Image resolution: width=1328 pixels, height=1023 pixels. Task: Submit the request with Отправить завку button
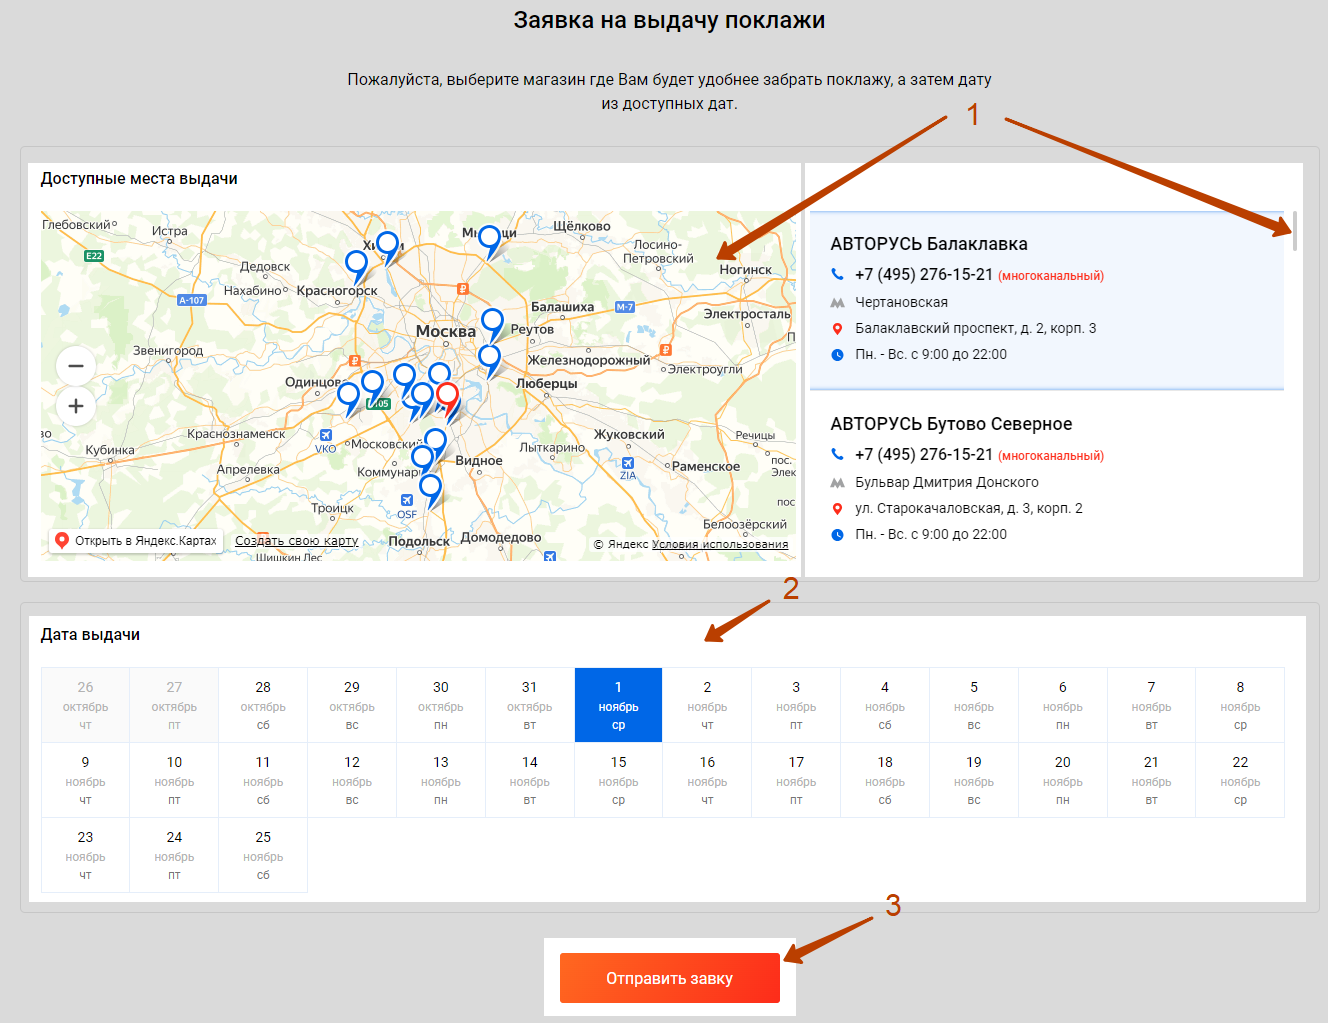click(669, 978)
